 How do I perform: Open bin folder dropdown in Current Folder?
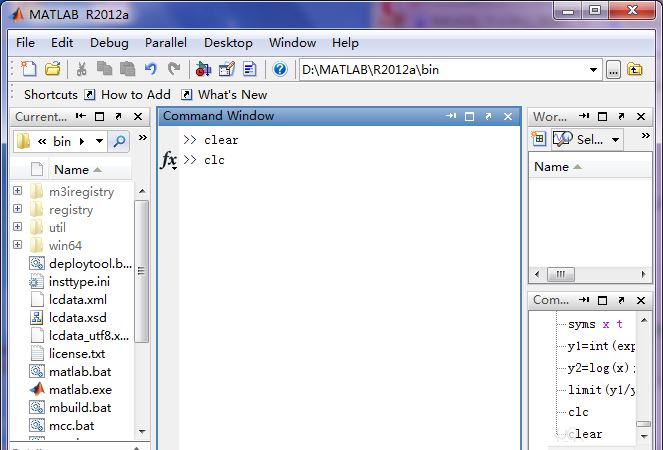click(x=99, y=141)
